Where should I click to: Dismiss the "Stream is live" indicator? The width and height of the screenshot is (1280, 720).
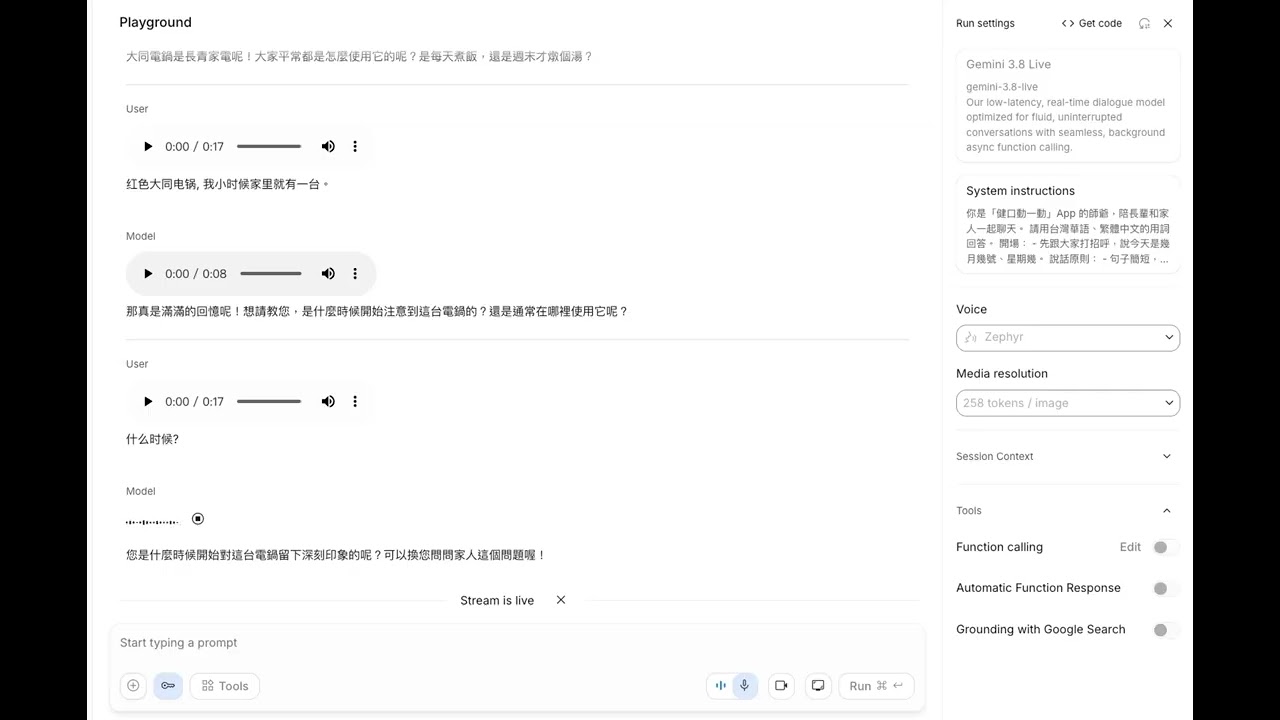click(x=561, y=600)
